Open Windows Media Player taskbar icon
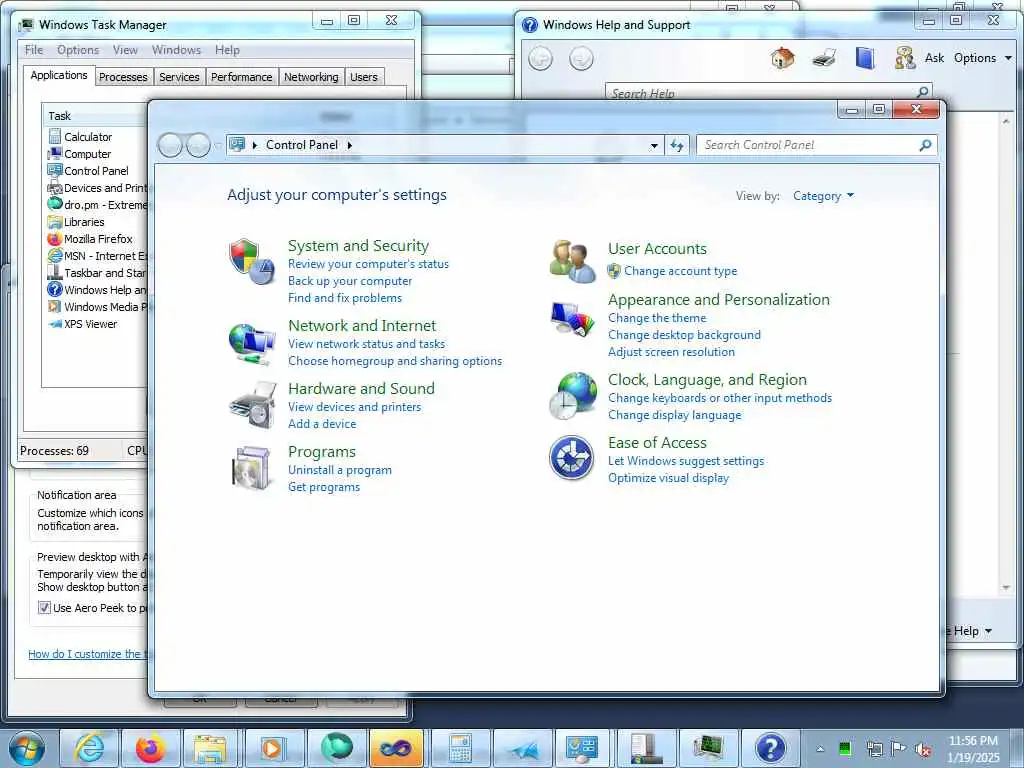 click(x=272, y=748)
